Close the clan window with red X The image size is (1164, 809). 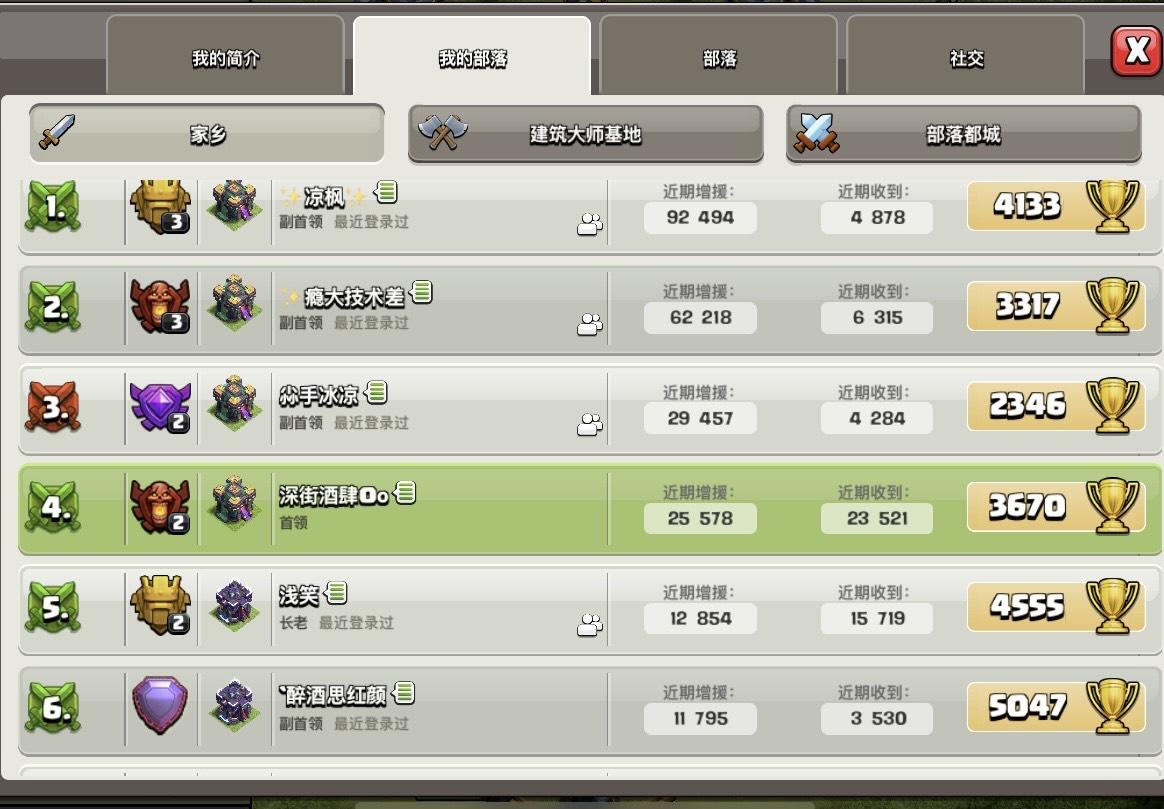point(1137,50)
